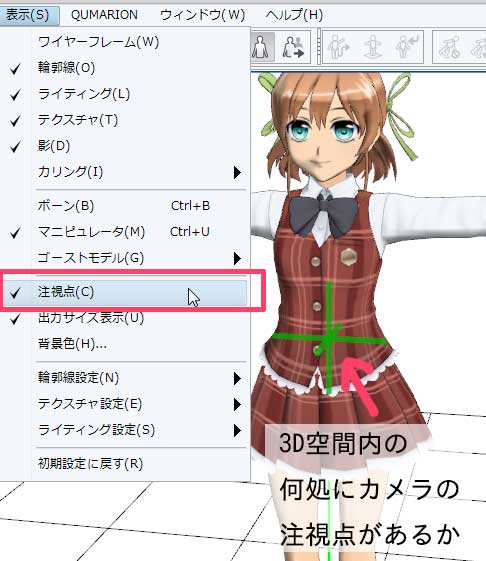The height and width of the screenshot is (561, 486).
Task: Uncheck the 輪郭線(O) display option
Action: (x=123, y=68)
